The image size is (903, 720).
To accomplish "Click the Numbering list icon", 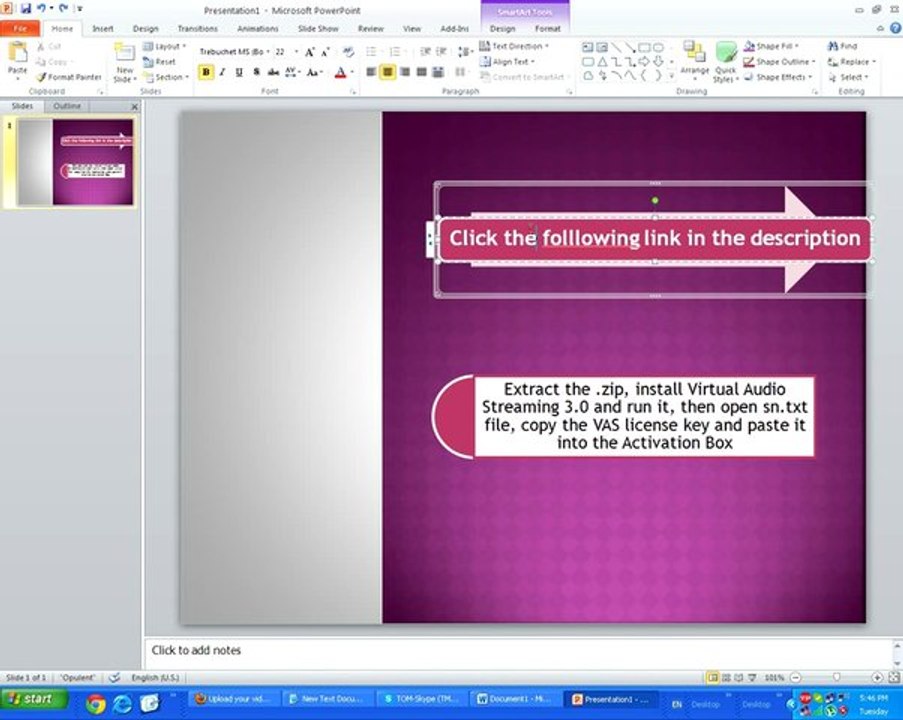I will pyautogui.click(x=395, y=52).
